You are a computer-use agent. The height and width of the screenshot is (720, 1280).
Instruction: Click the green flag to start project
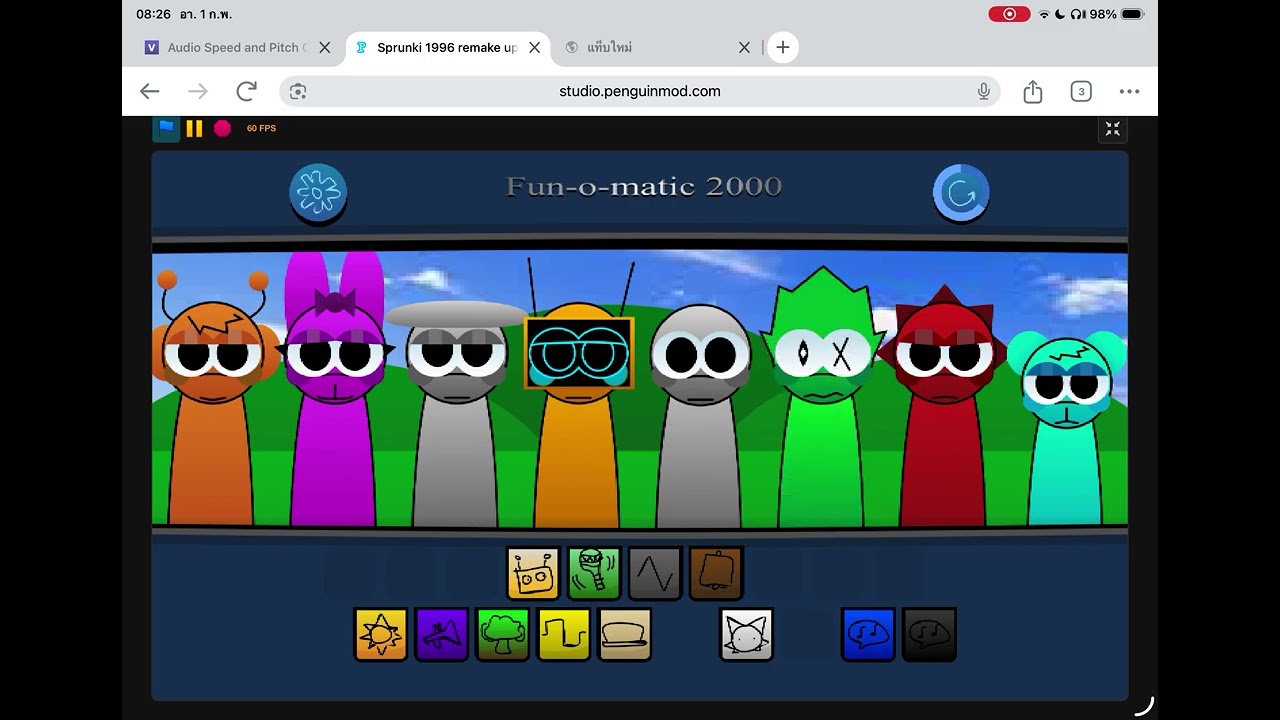tap(166, 128)
